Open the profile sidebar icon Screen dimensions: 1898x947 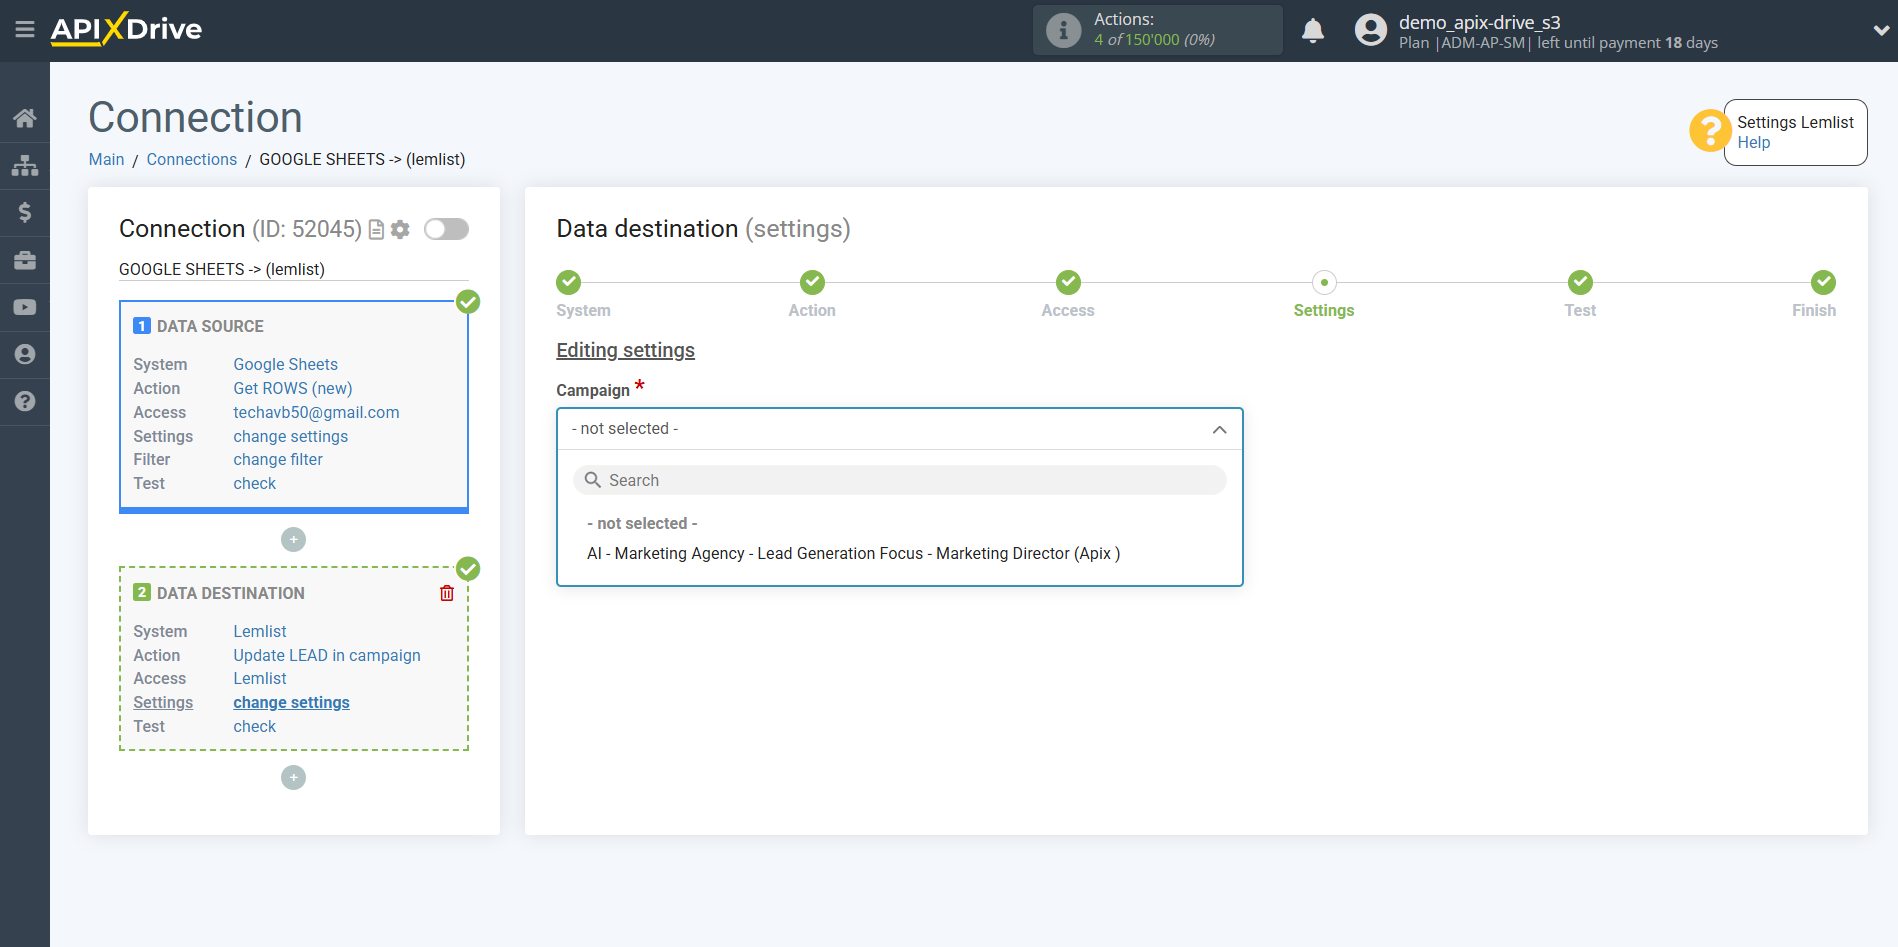(25, 354)
